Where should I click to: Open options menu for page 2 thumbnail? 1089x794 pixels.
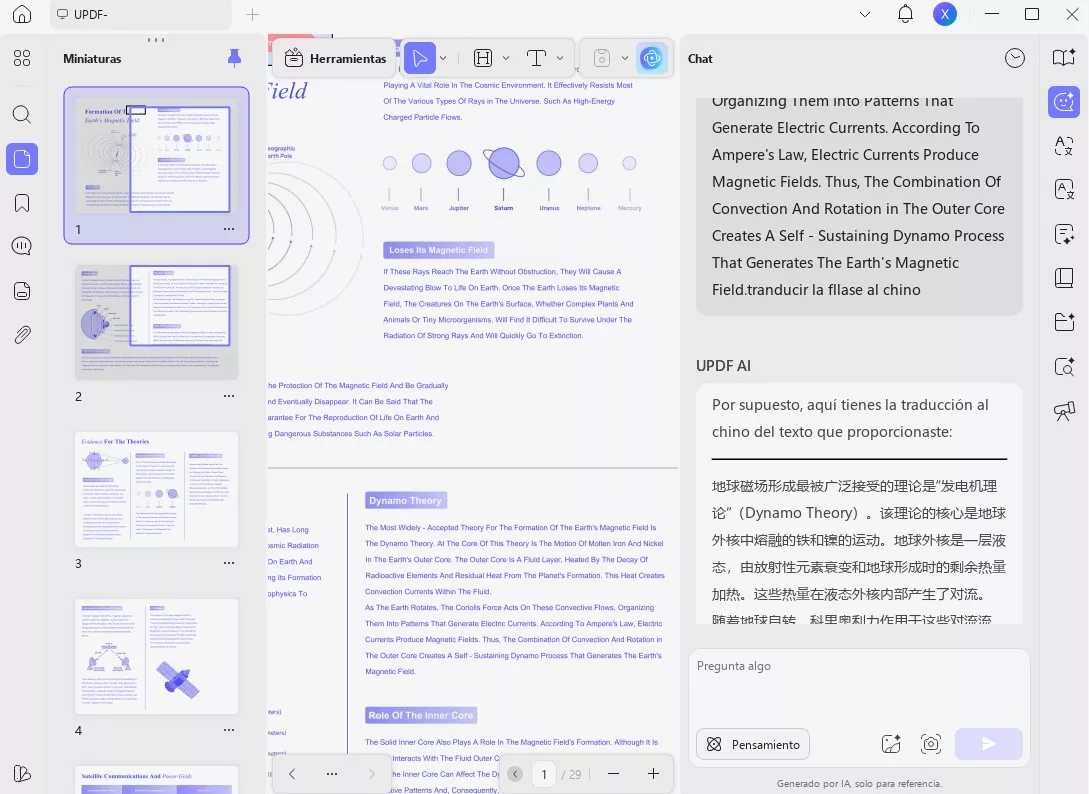pyautogui.click(x=229, y=396)
